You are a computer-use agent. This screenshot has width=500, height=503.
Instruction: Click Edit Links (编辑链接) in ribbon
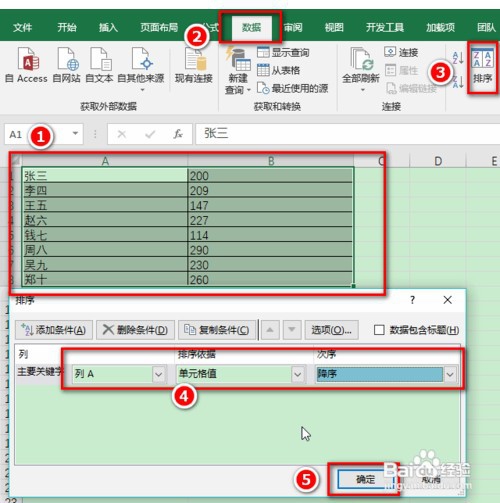tap(411, 88)
